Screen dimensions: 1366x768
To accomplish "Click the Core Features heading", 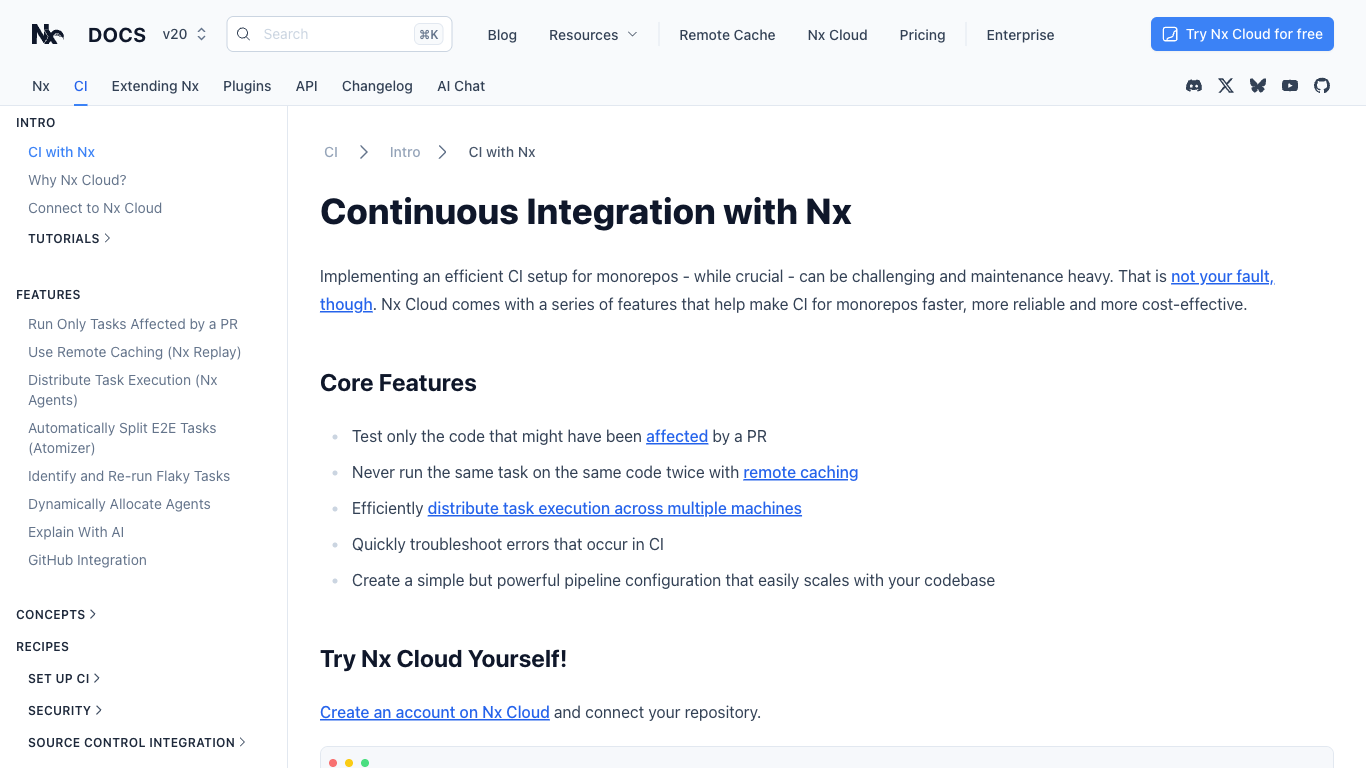I will (398, 383).
